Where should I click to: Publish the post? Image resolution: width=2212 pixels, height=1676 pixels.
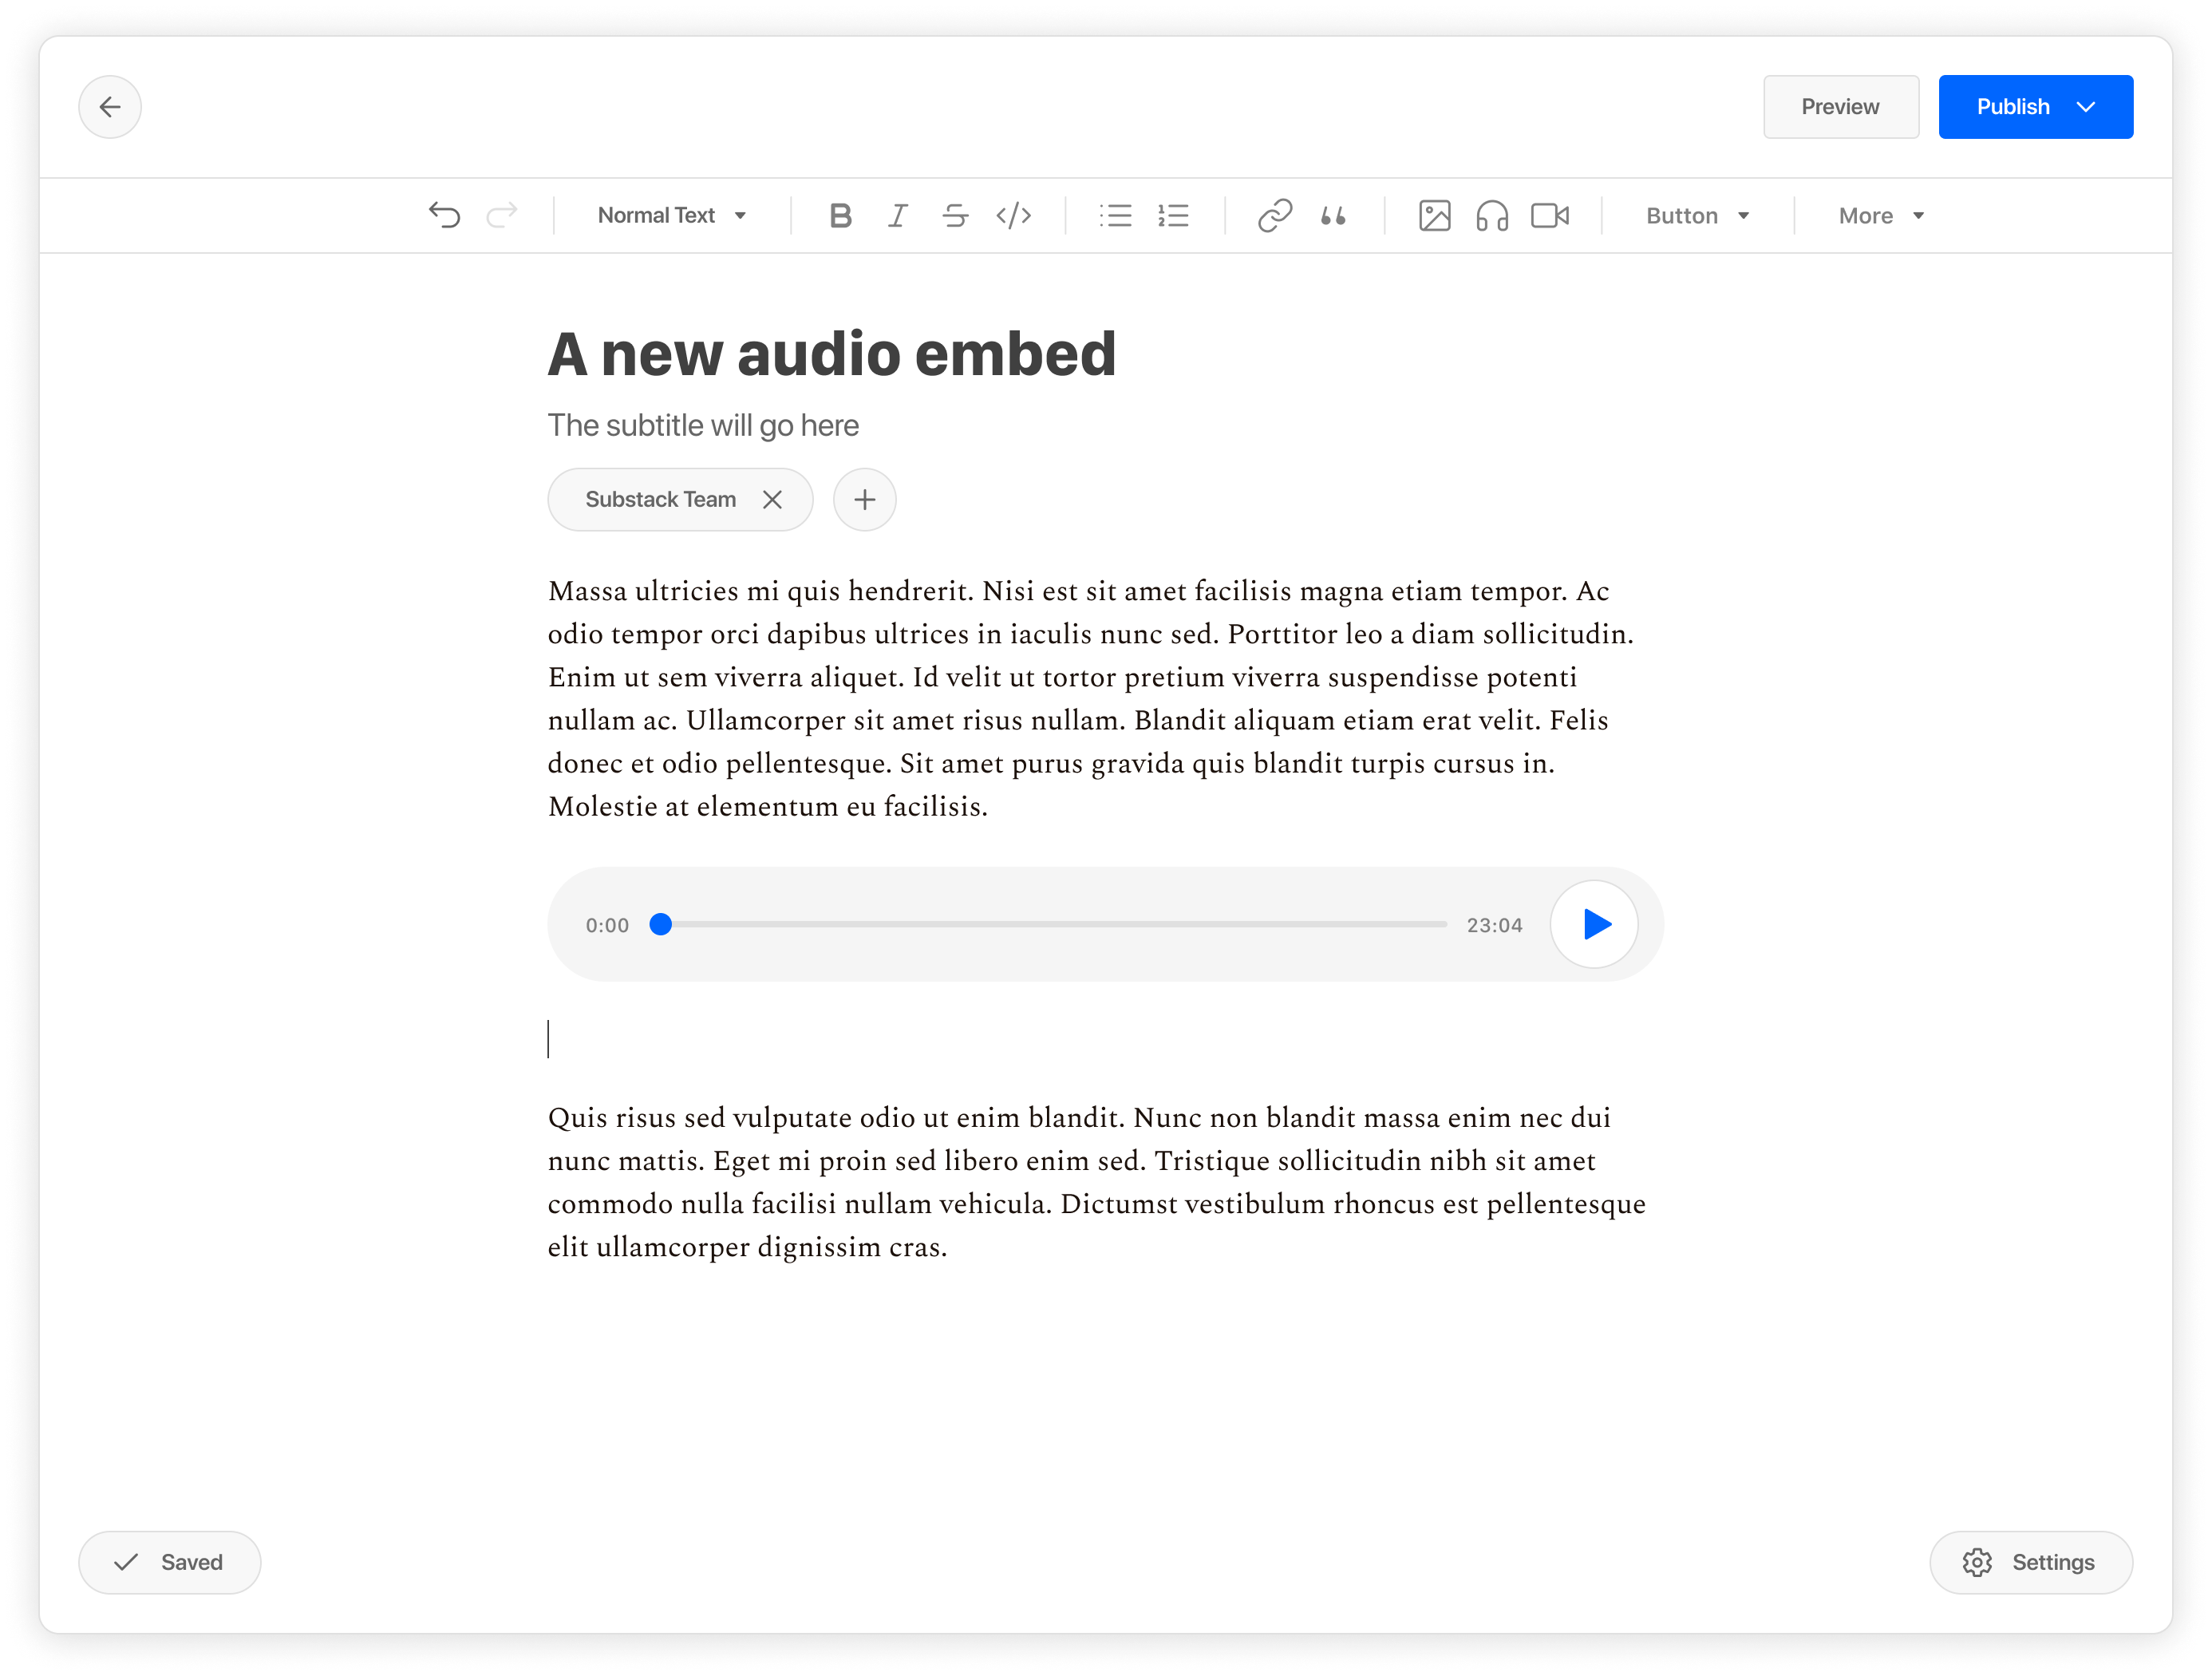[2013, 106]
